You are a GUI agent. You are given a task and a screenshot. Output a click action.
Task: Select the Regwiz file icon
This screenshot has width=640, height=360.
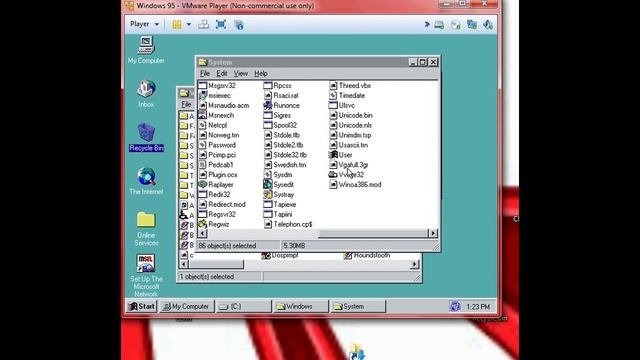pyautogui.click(x=202, y=224)
